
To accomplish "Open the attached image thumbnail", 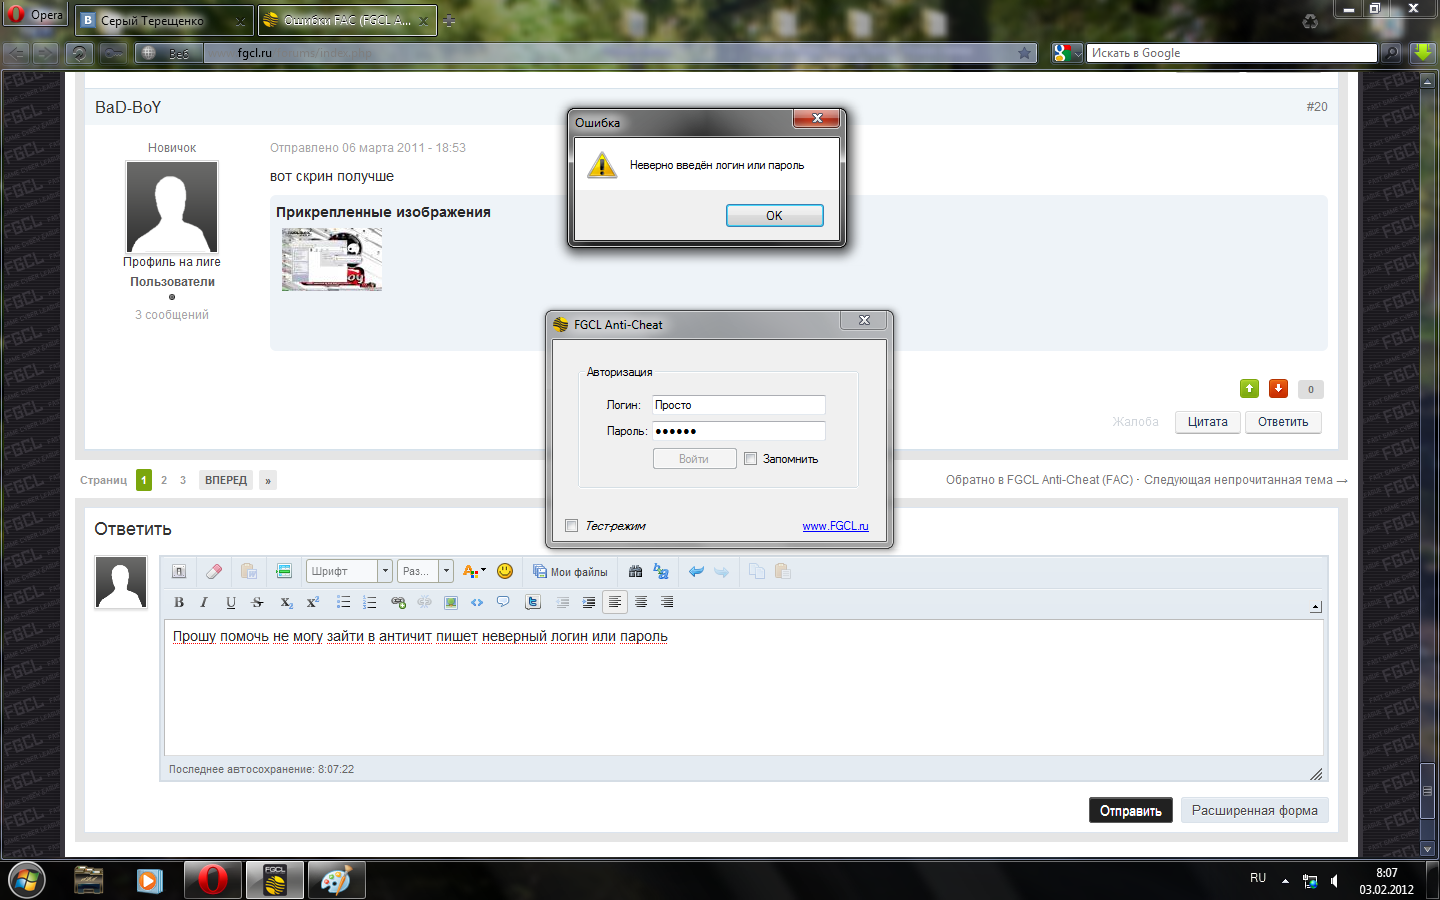I will point(332,259).
